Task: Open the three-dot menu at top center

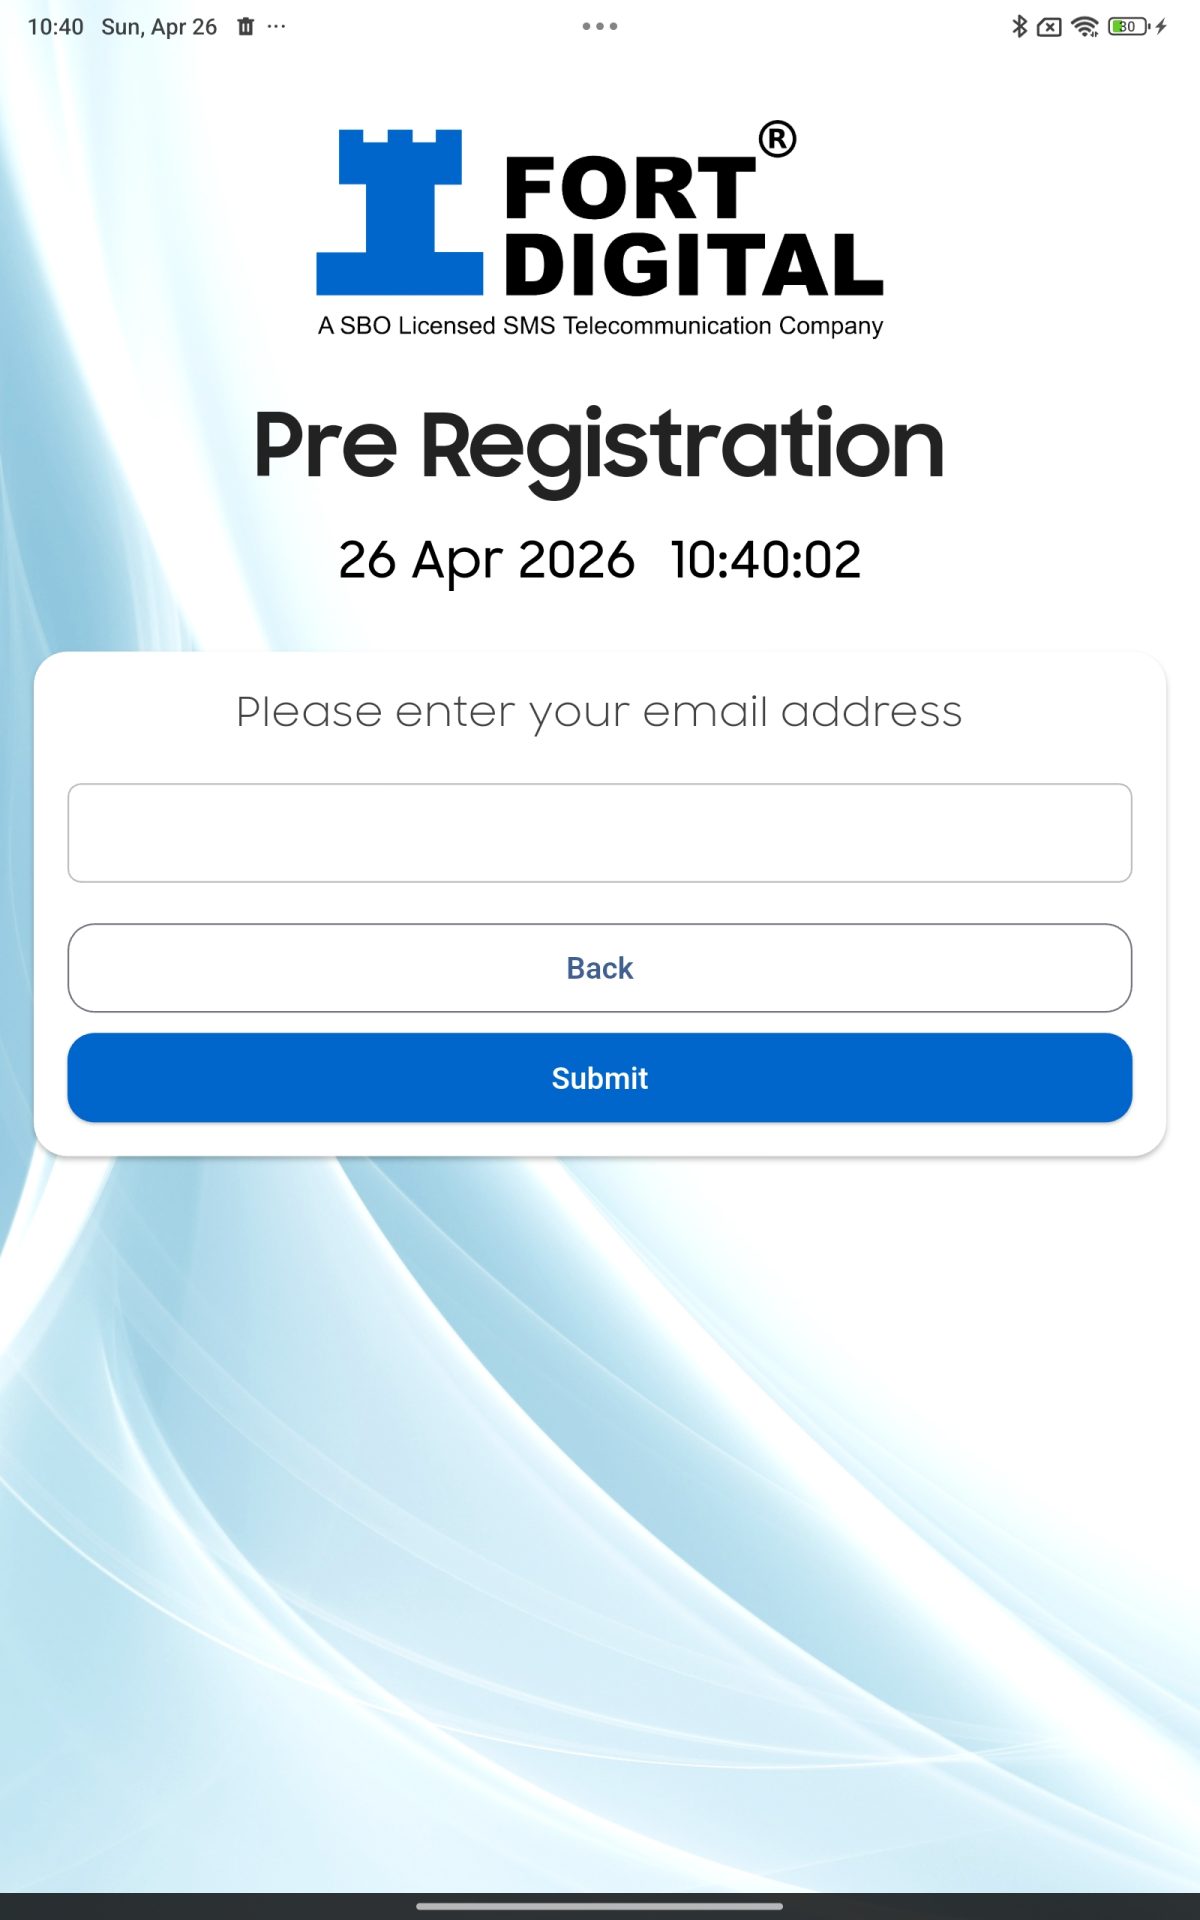Action: pos(600,26)
